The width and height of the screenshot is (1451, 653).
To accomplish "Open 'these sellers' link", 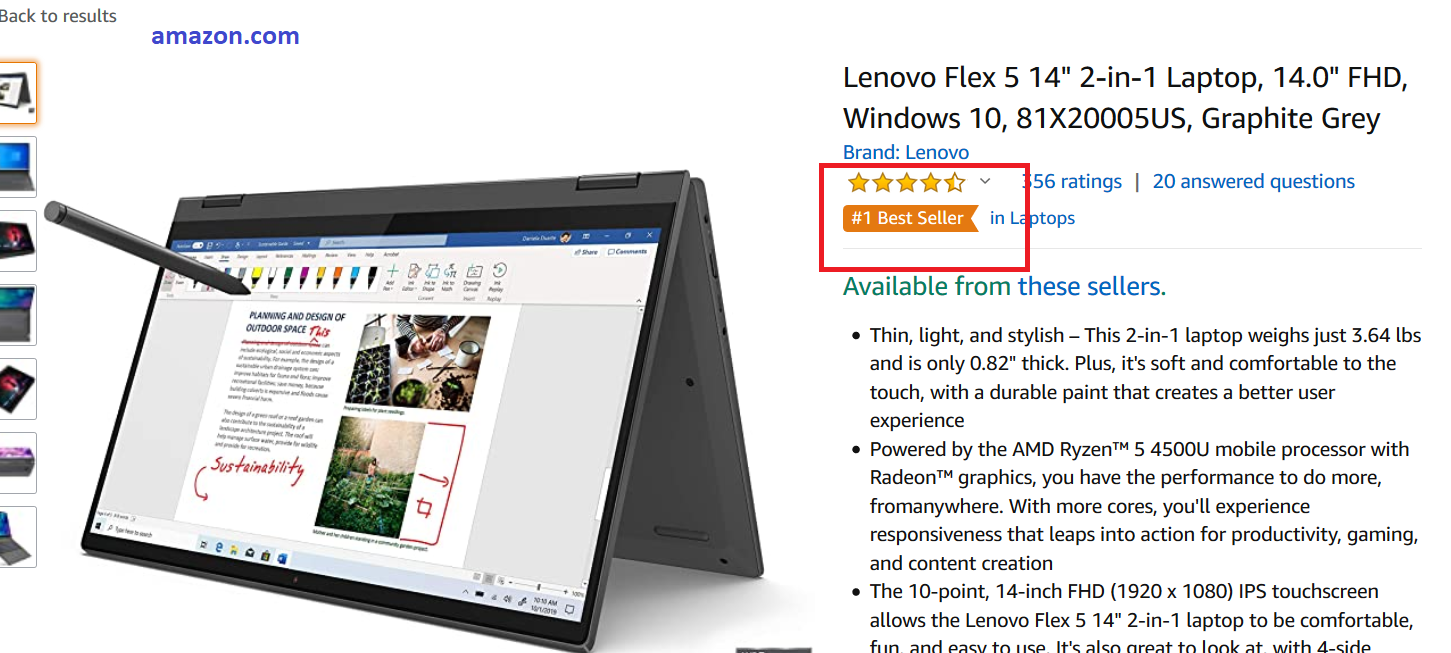I will pos(1091,287).
